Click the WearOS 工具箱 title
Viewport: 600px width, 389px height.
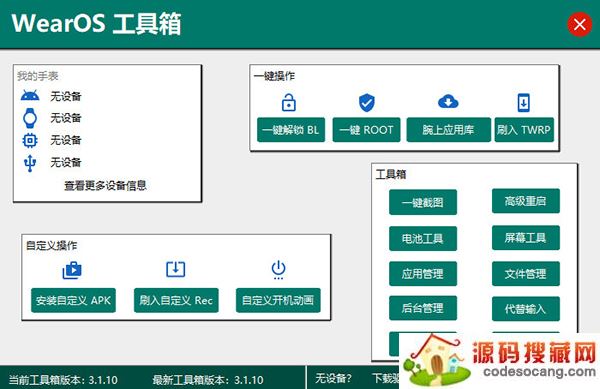[96, 24]
